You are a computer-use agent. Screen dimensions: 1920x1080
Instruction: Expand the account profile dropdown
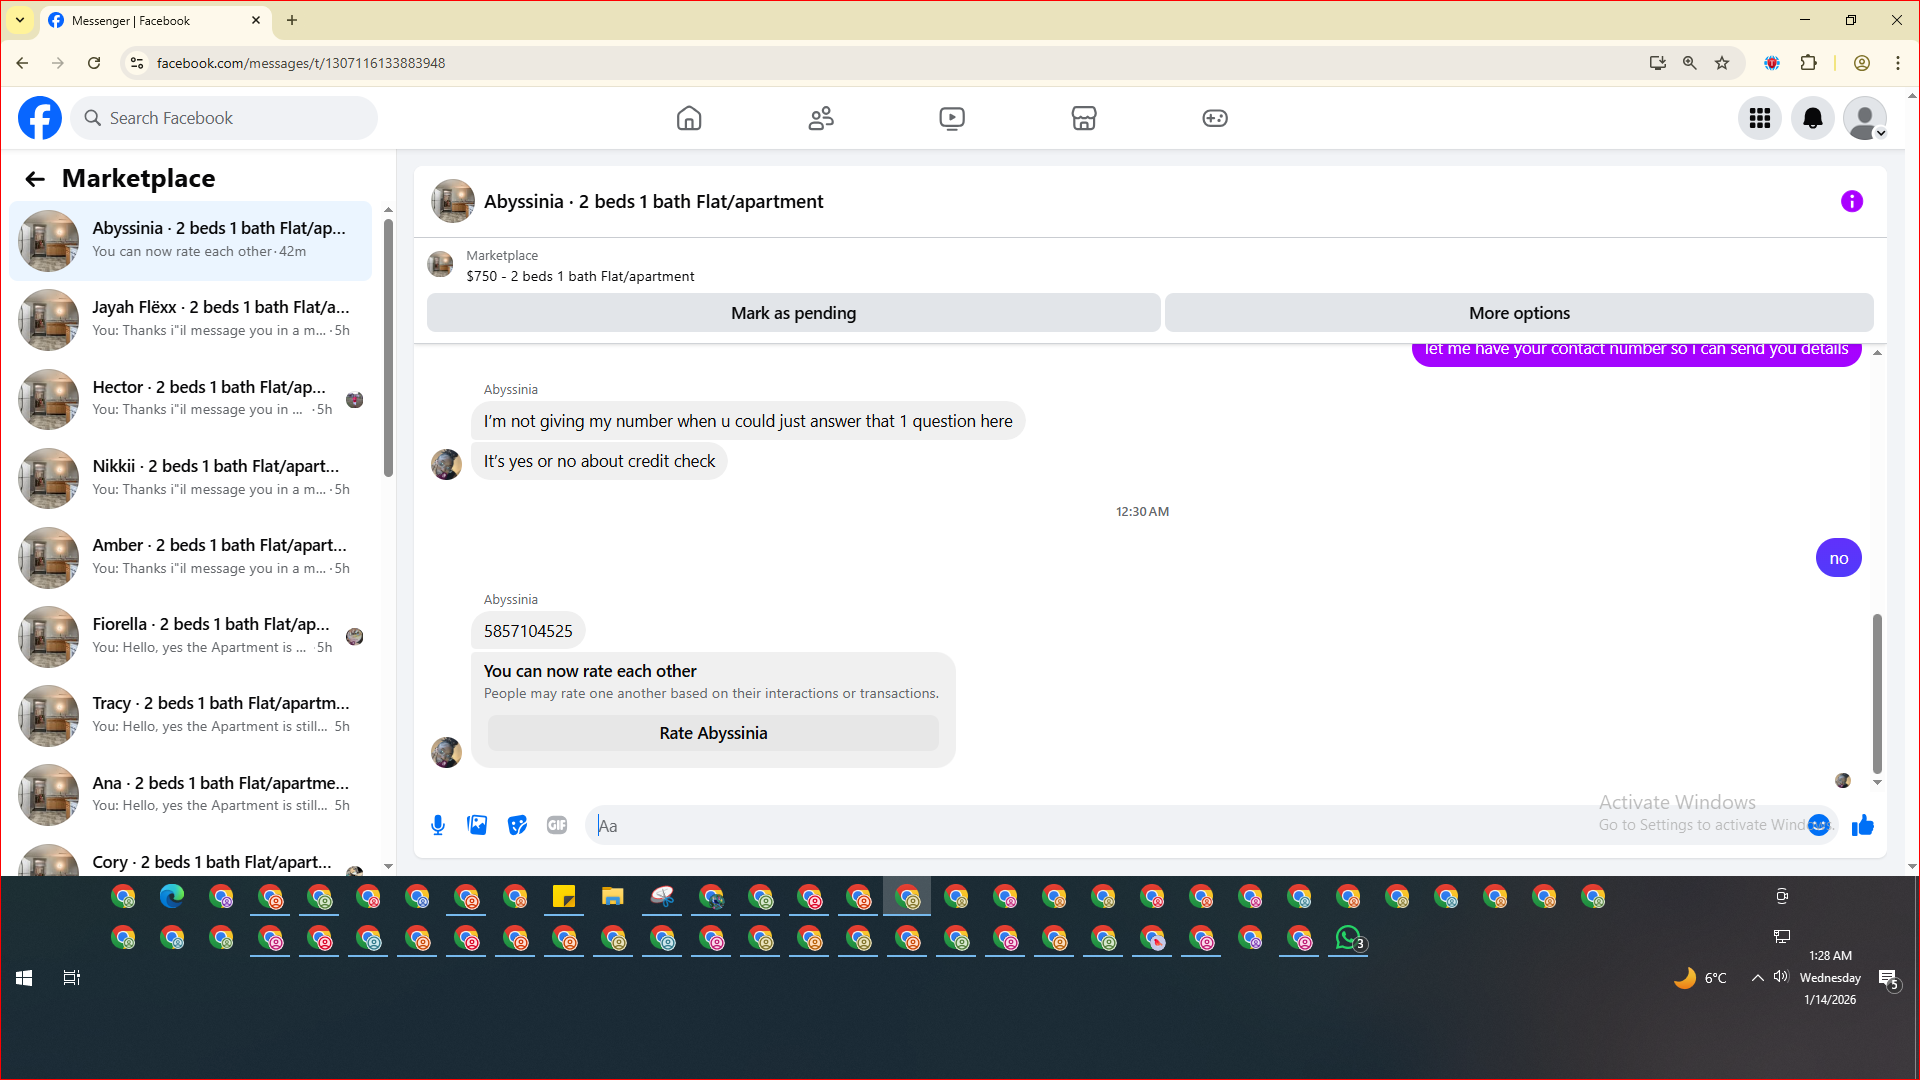tap(1865, 118)
